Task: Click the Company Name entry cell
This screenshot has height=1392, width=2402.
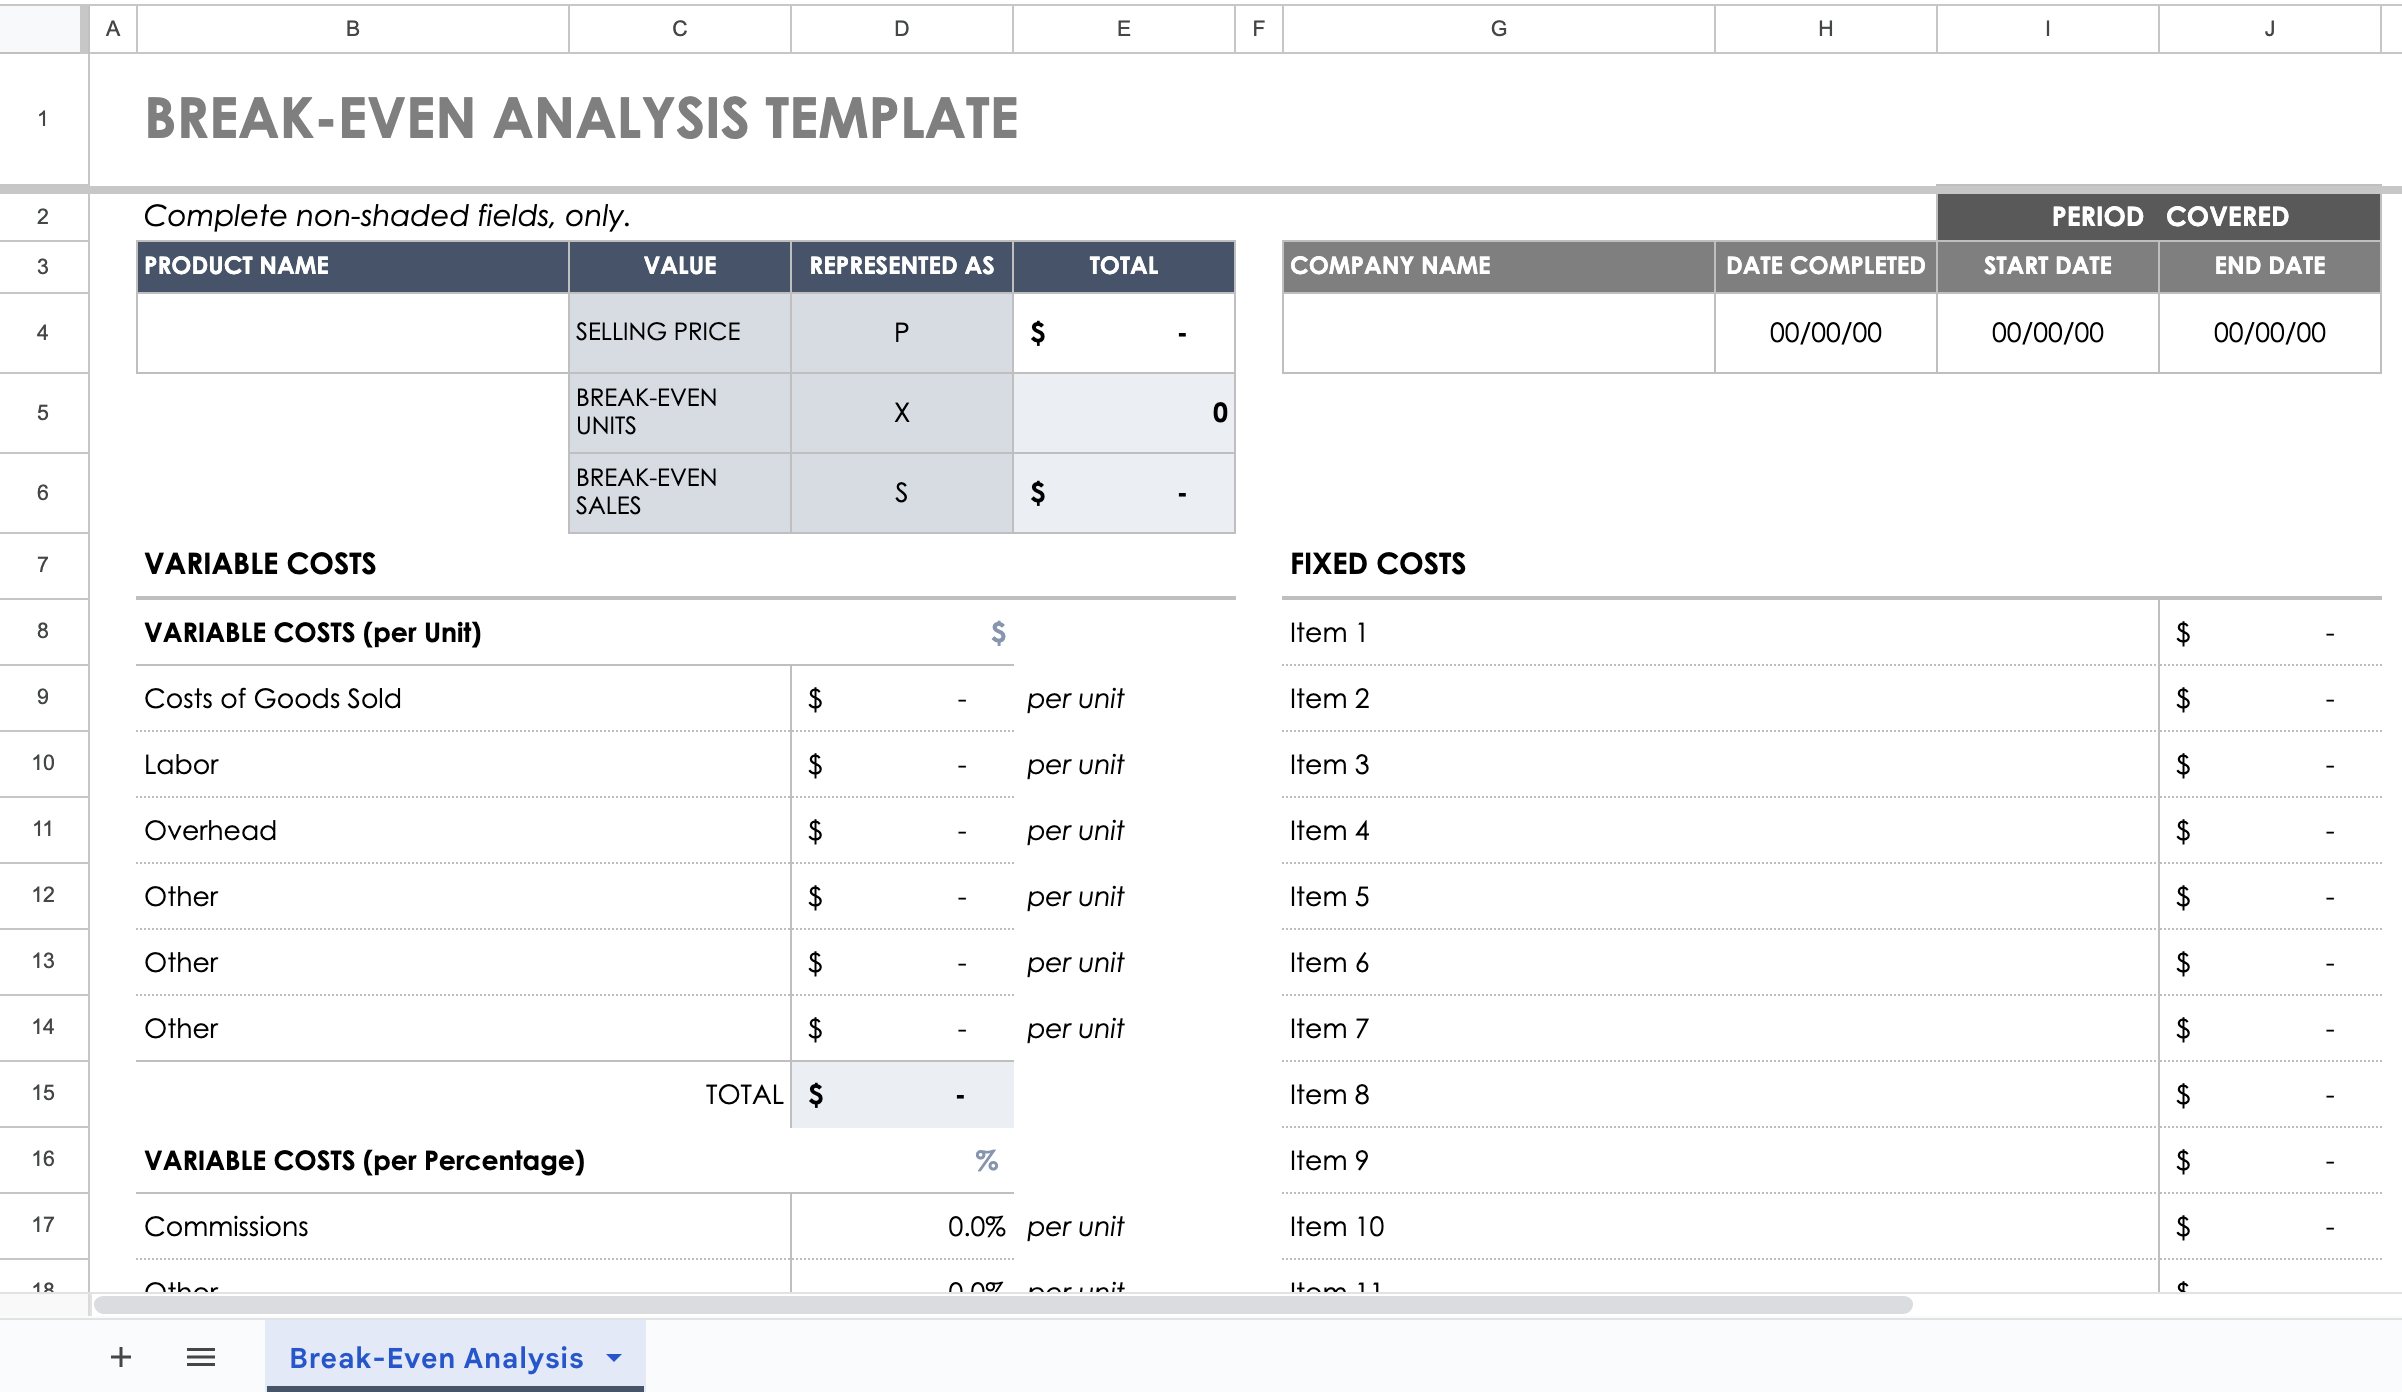Action: pyautogui.click(x=1498, y=332)
